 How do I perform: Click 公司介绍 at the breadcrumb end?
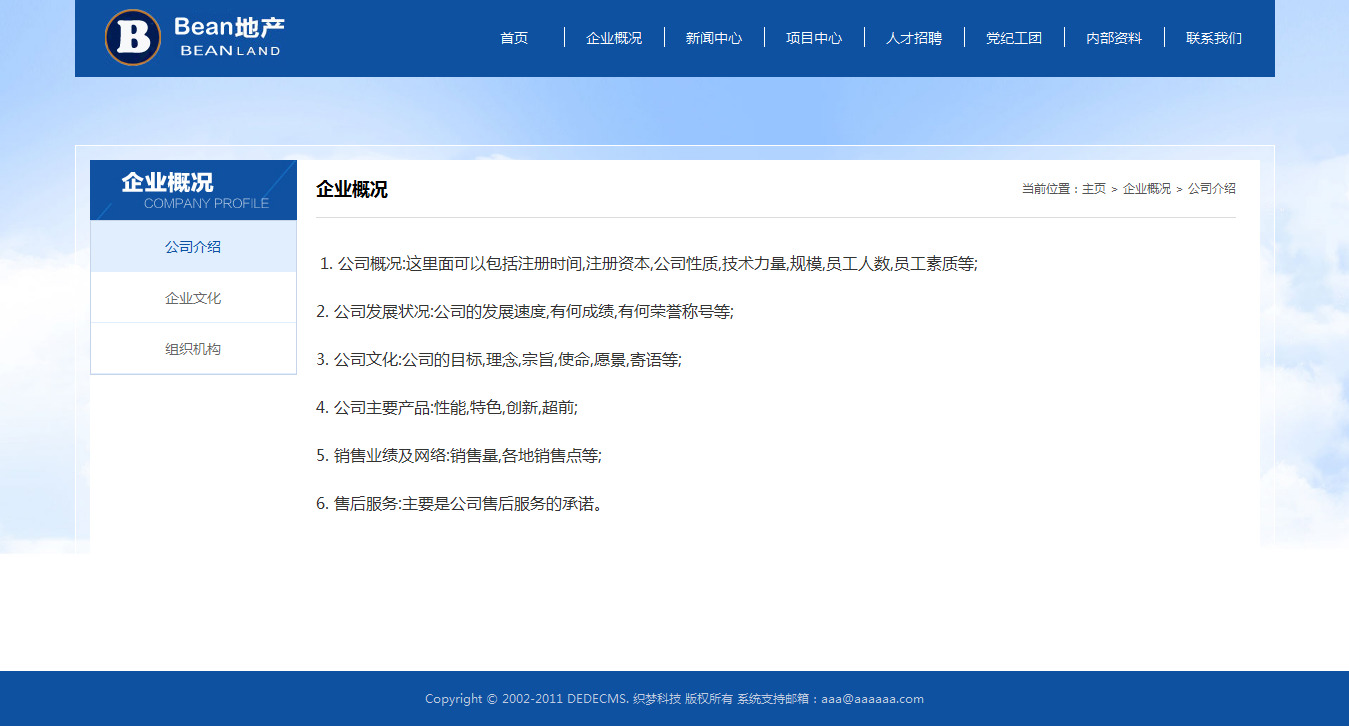pyautogui.click(x=1211, y=189)
